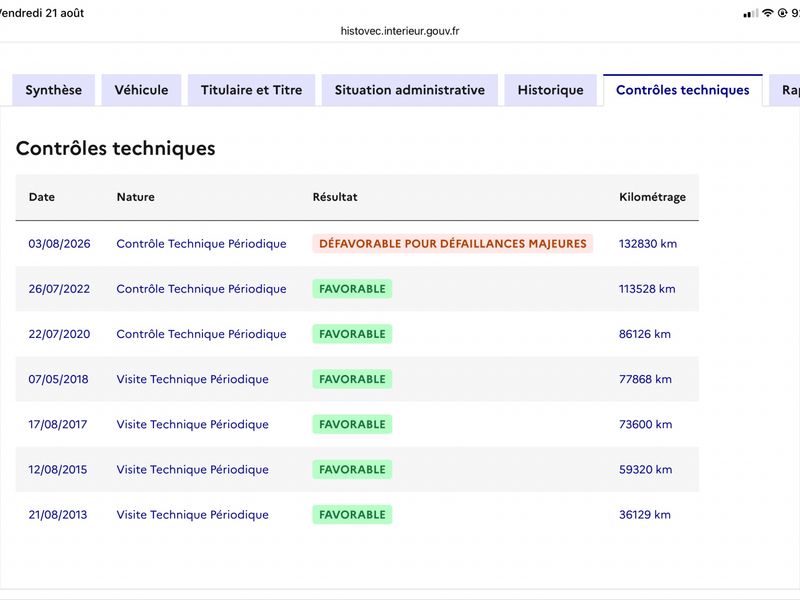Select the Contrôles techniques tab

pos(683,90)
